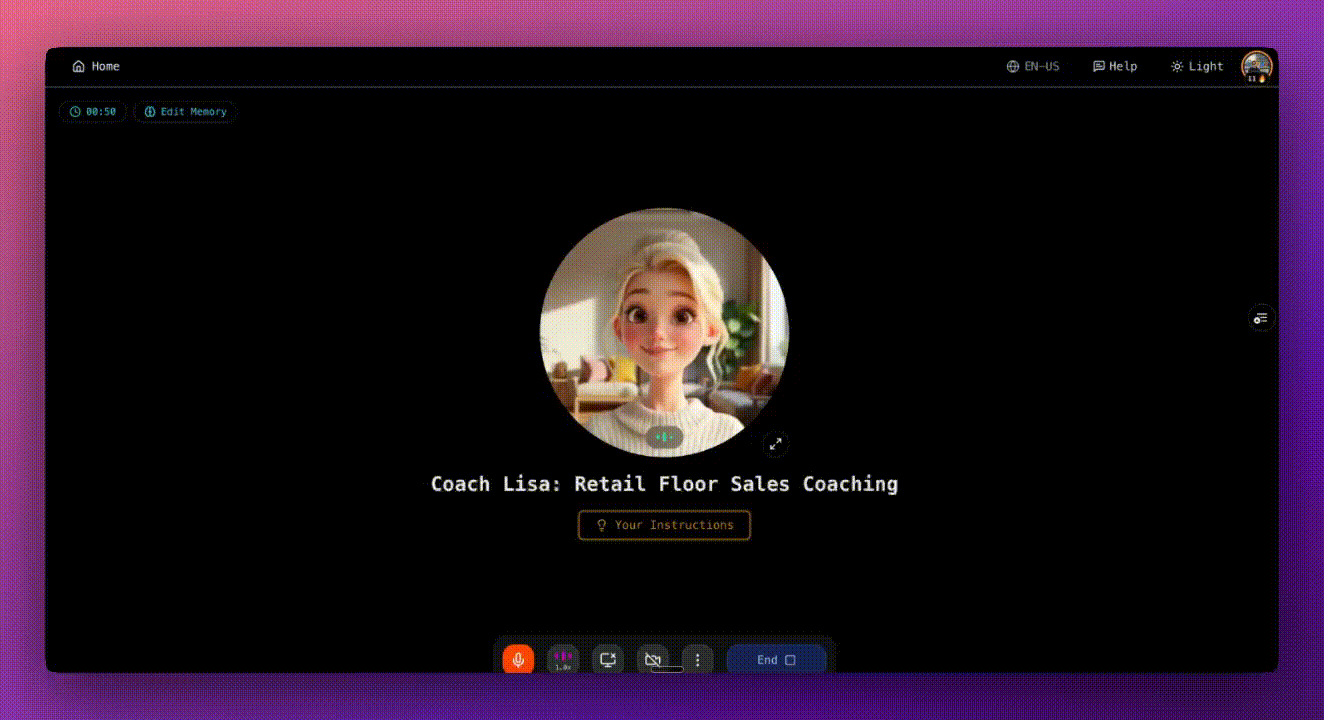Screen dimensions: 1324x720
Task: Click the 00:50 session timer
Action: pos(93,112)
